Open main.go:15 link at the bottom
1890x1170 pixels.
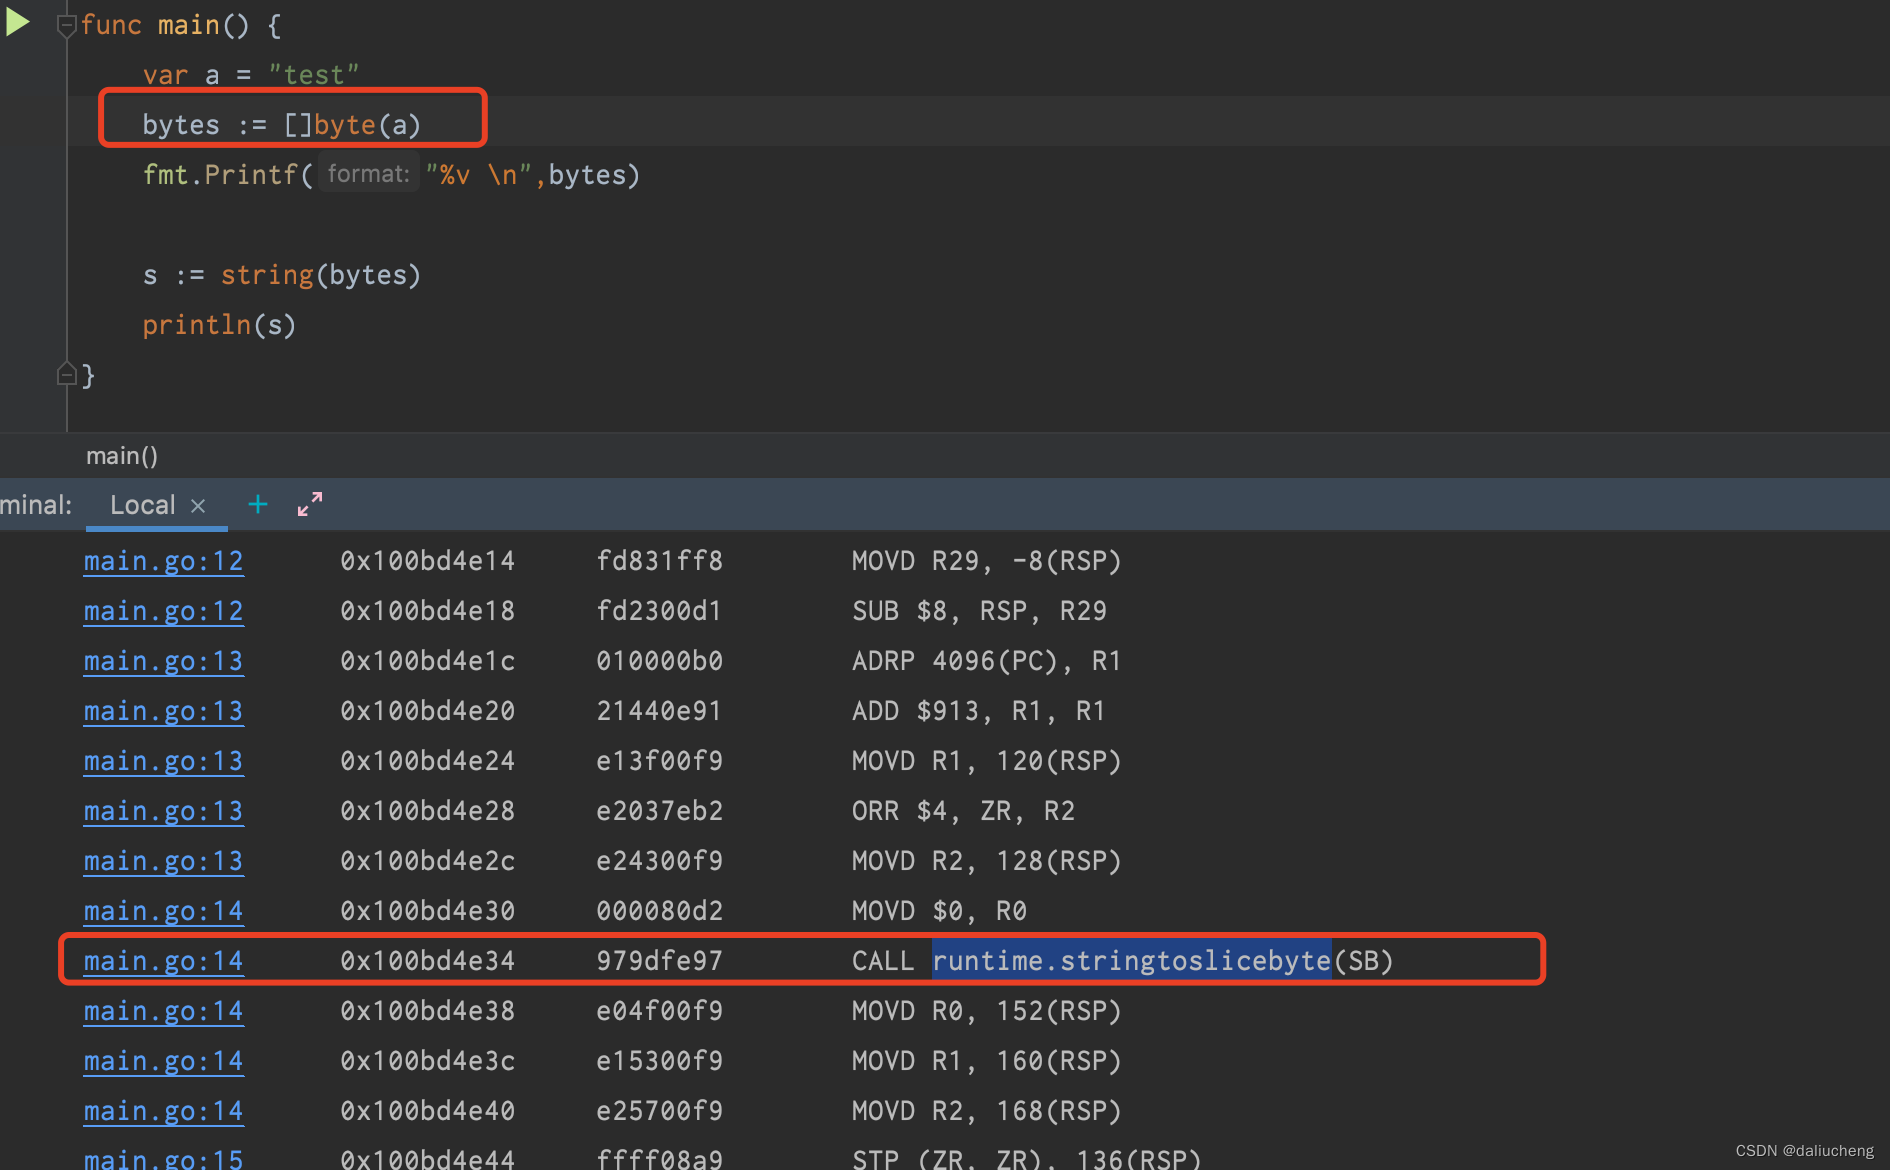coord(164,1158)
